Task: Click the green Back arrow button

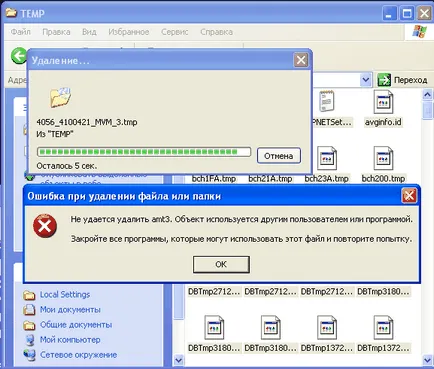Action: pyautogui.click(x=19, y=56)
